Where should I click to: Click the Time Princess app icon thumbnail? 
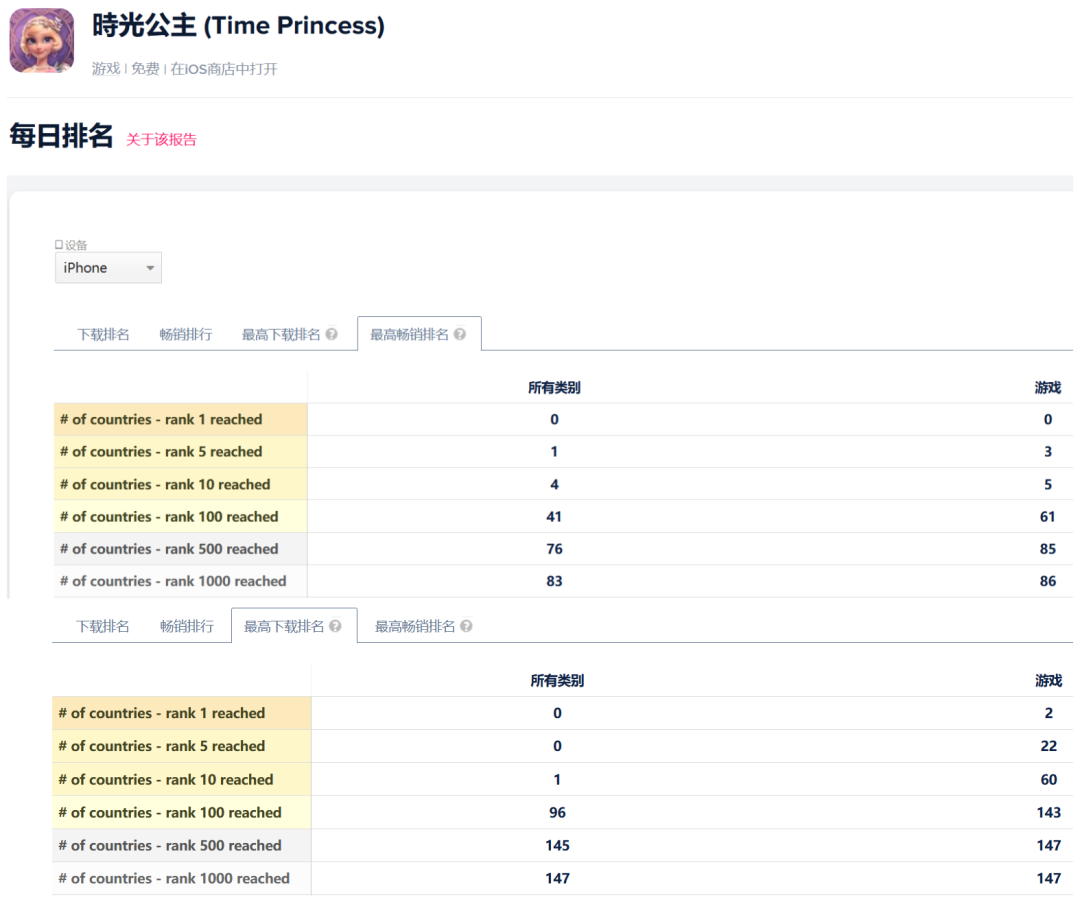point(41,40)
